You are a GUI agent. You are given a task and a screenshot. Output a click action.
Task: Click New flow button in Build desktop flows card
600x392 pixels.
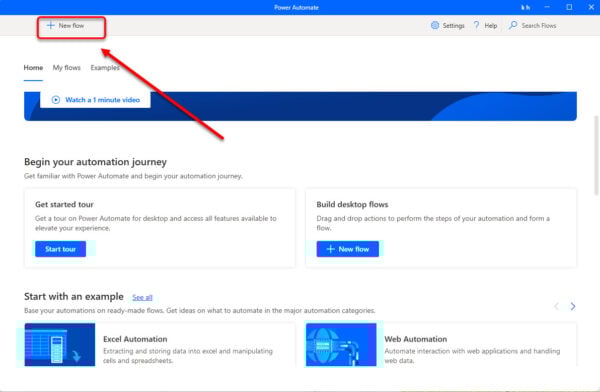click(347, 249)
